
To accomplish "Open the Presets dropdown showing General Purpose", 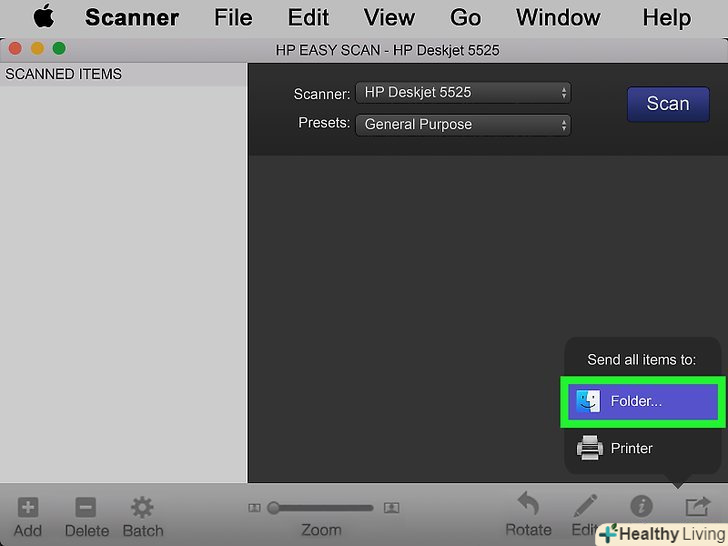I will [463, 124].
